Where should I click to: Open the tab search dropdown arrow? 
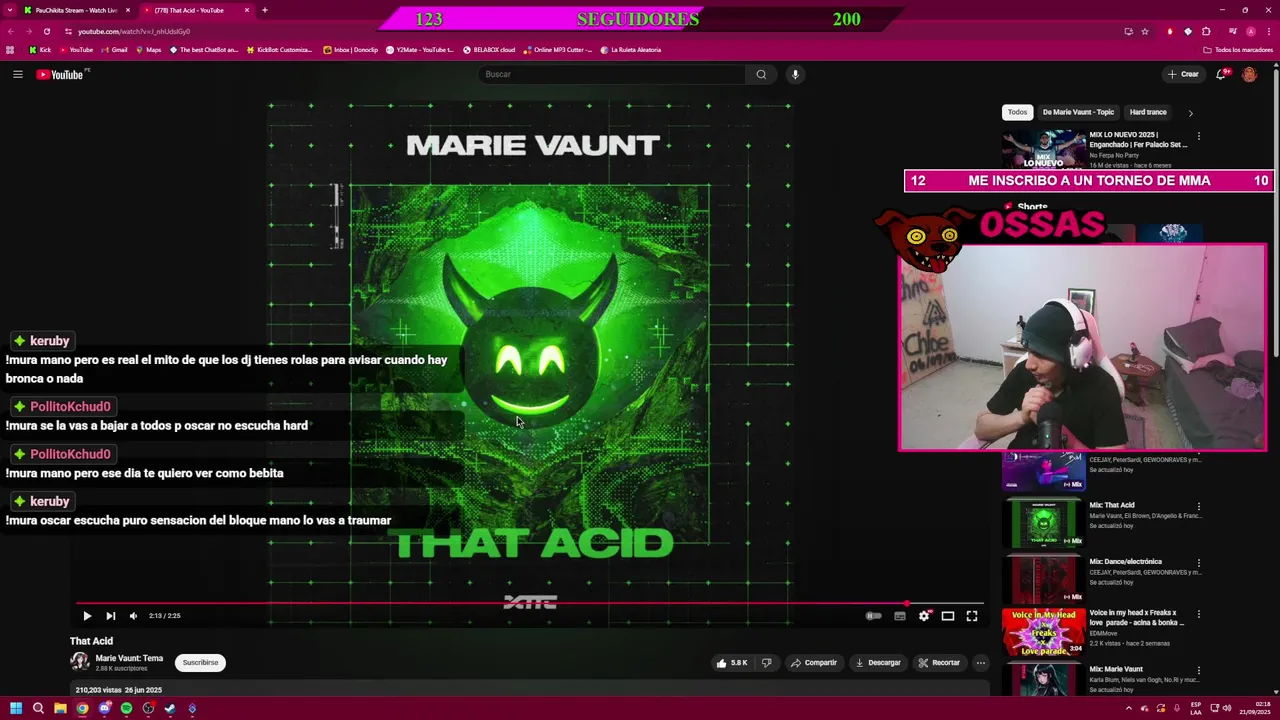point(9,10)
